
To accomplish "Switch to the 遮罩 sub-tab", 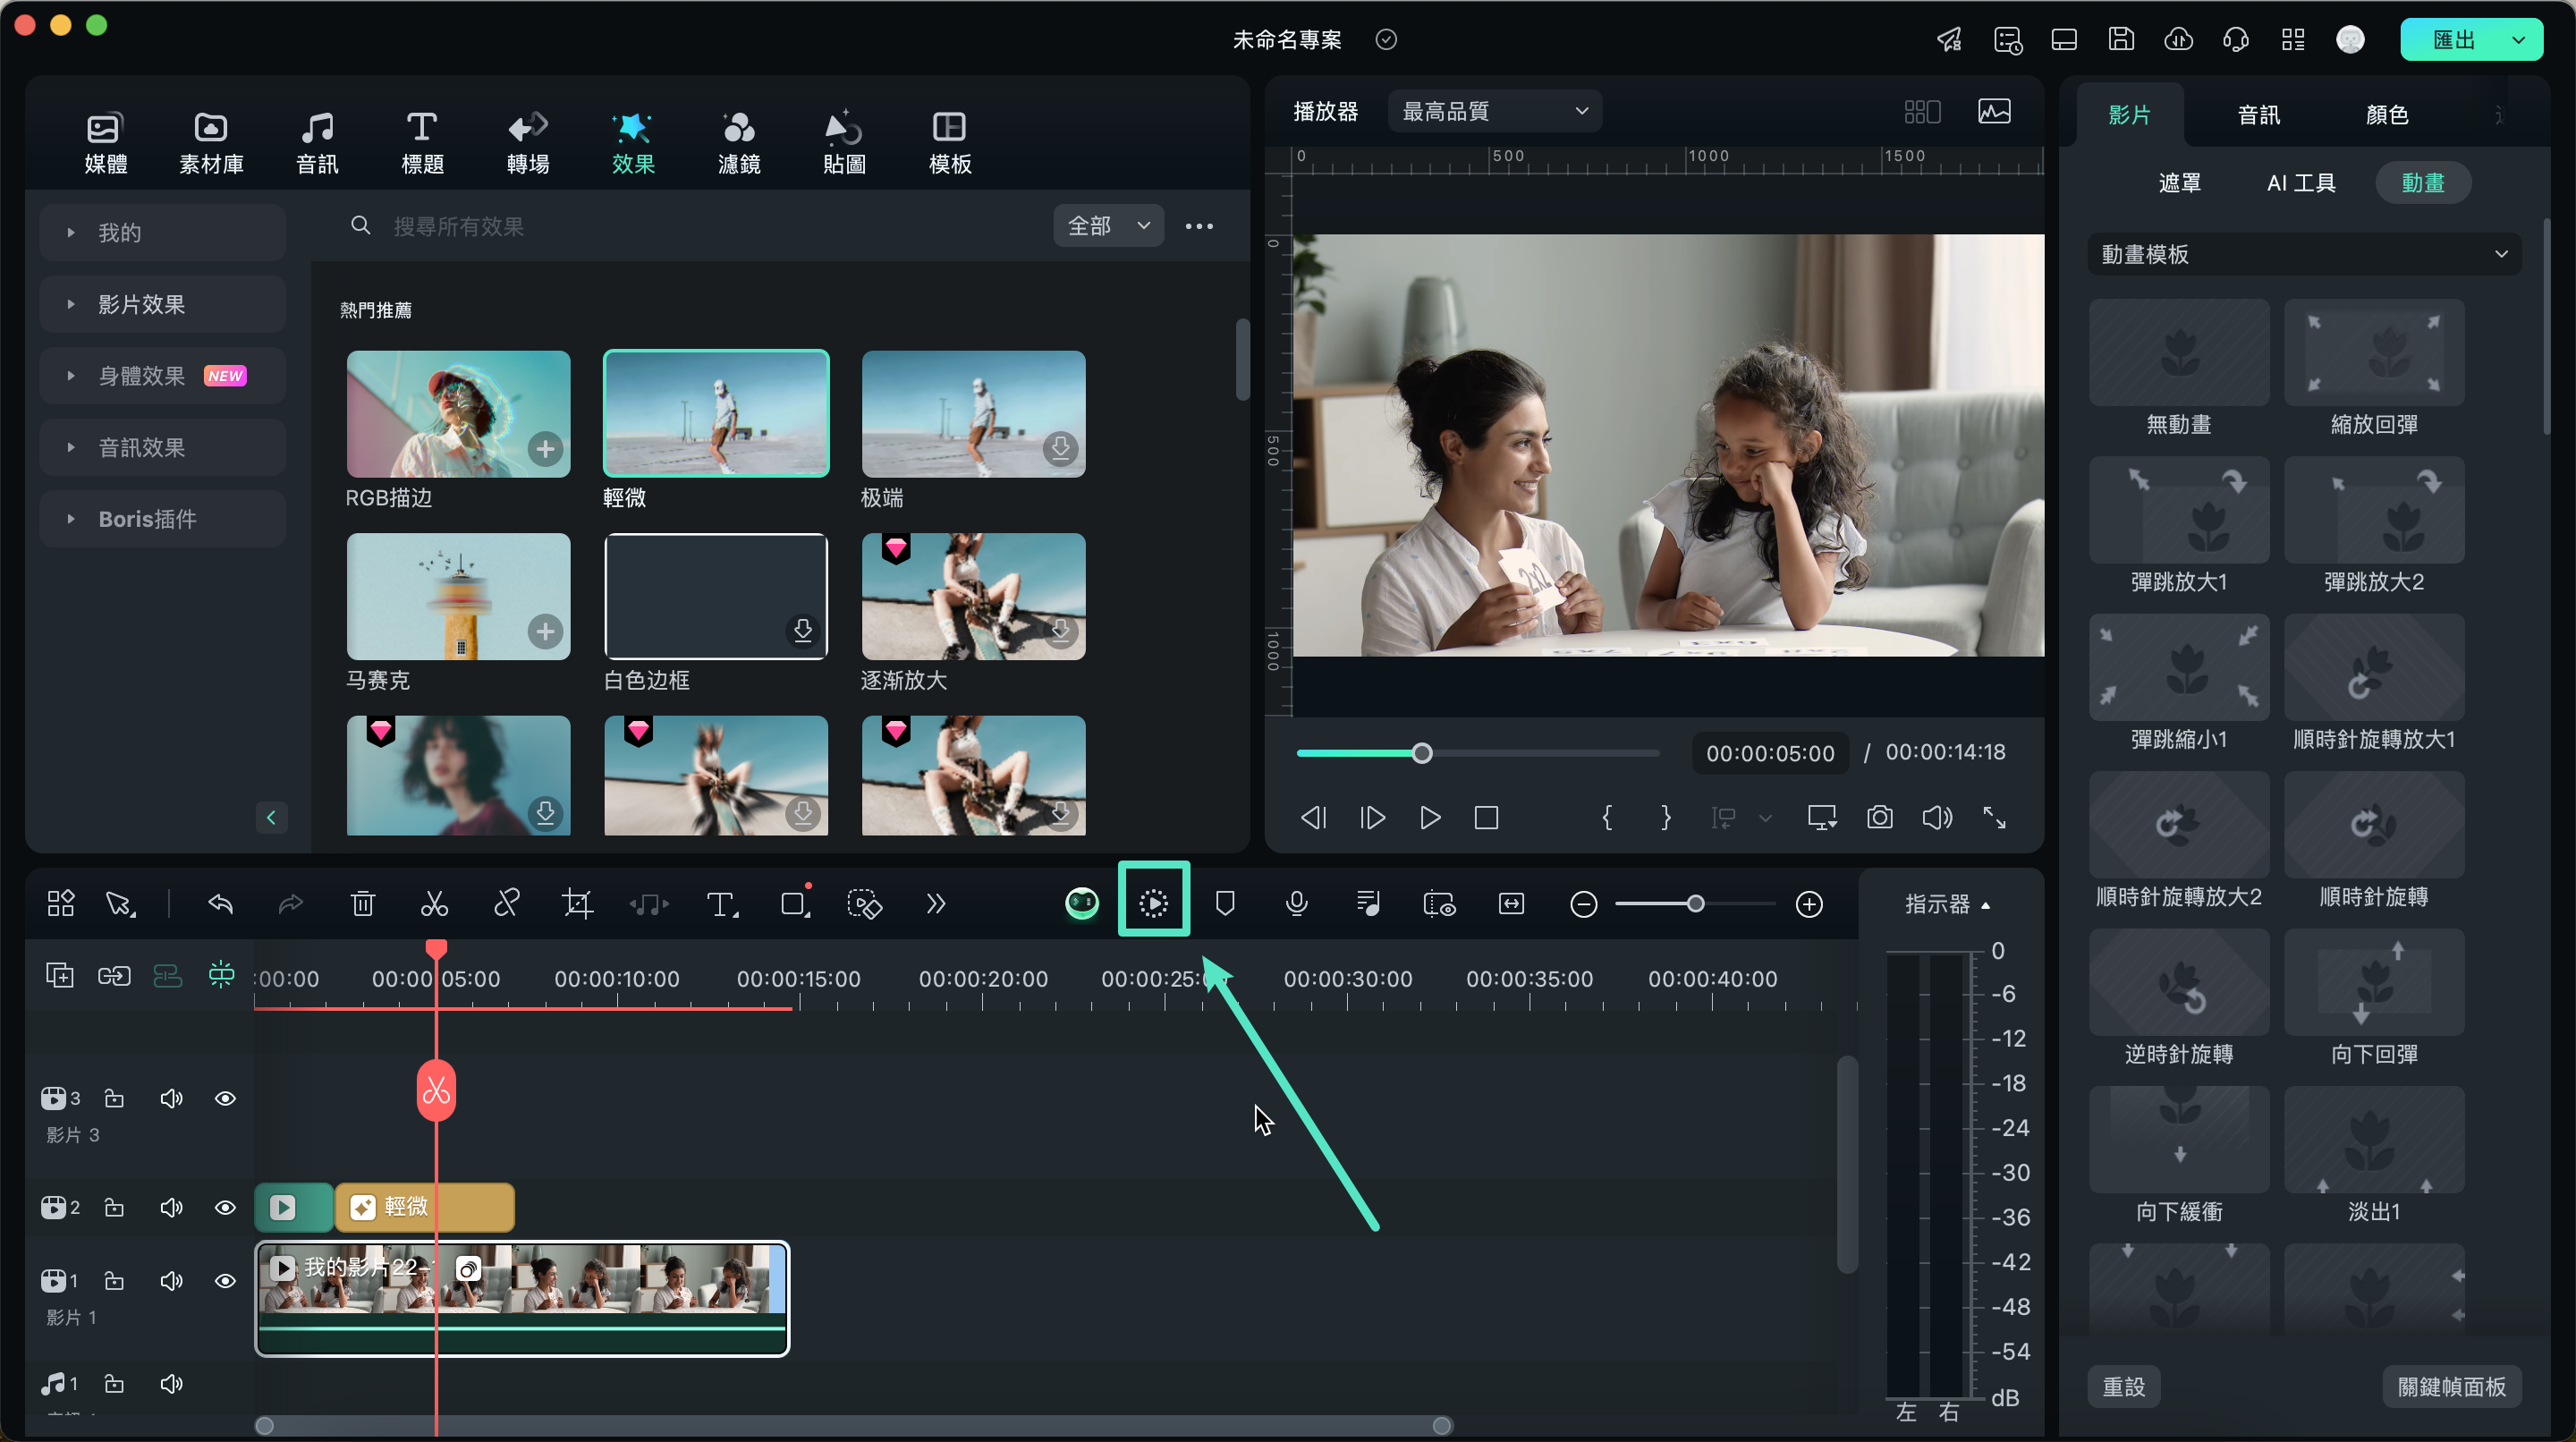I will 2179,183.
